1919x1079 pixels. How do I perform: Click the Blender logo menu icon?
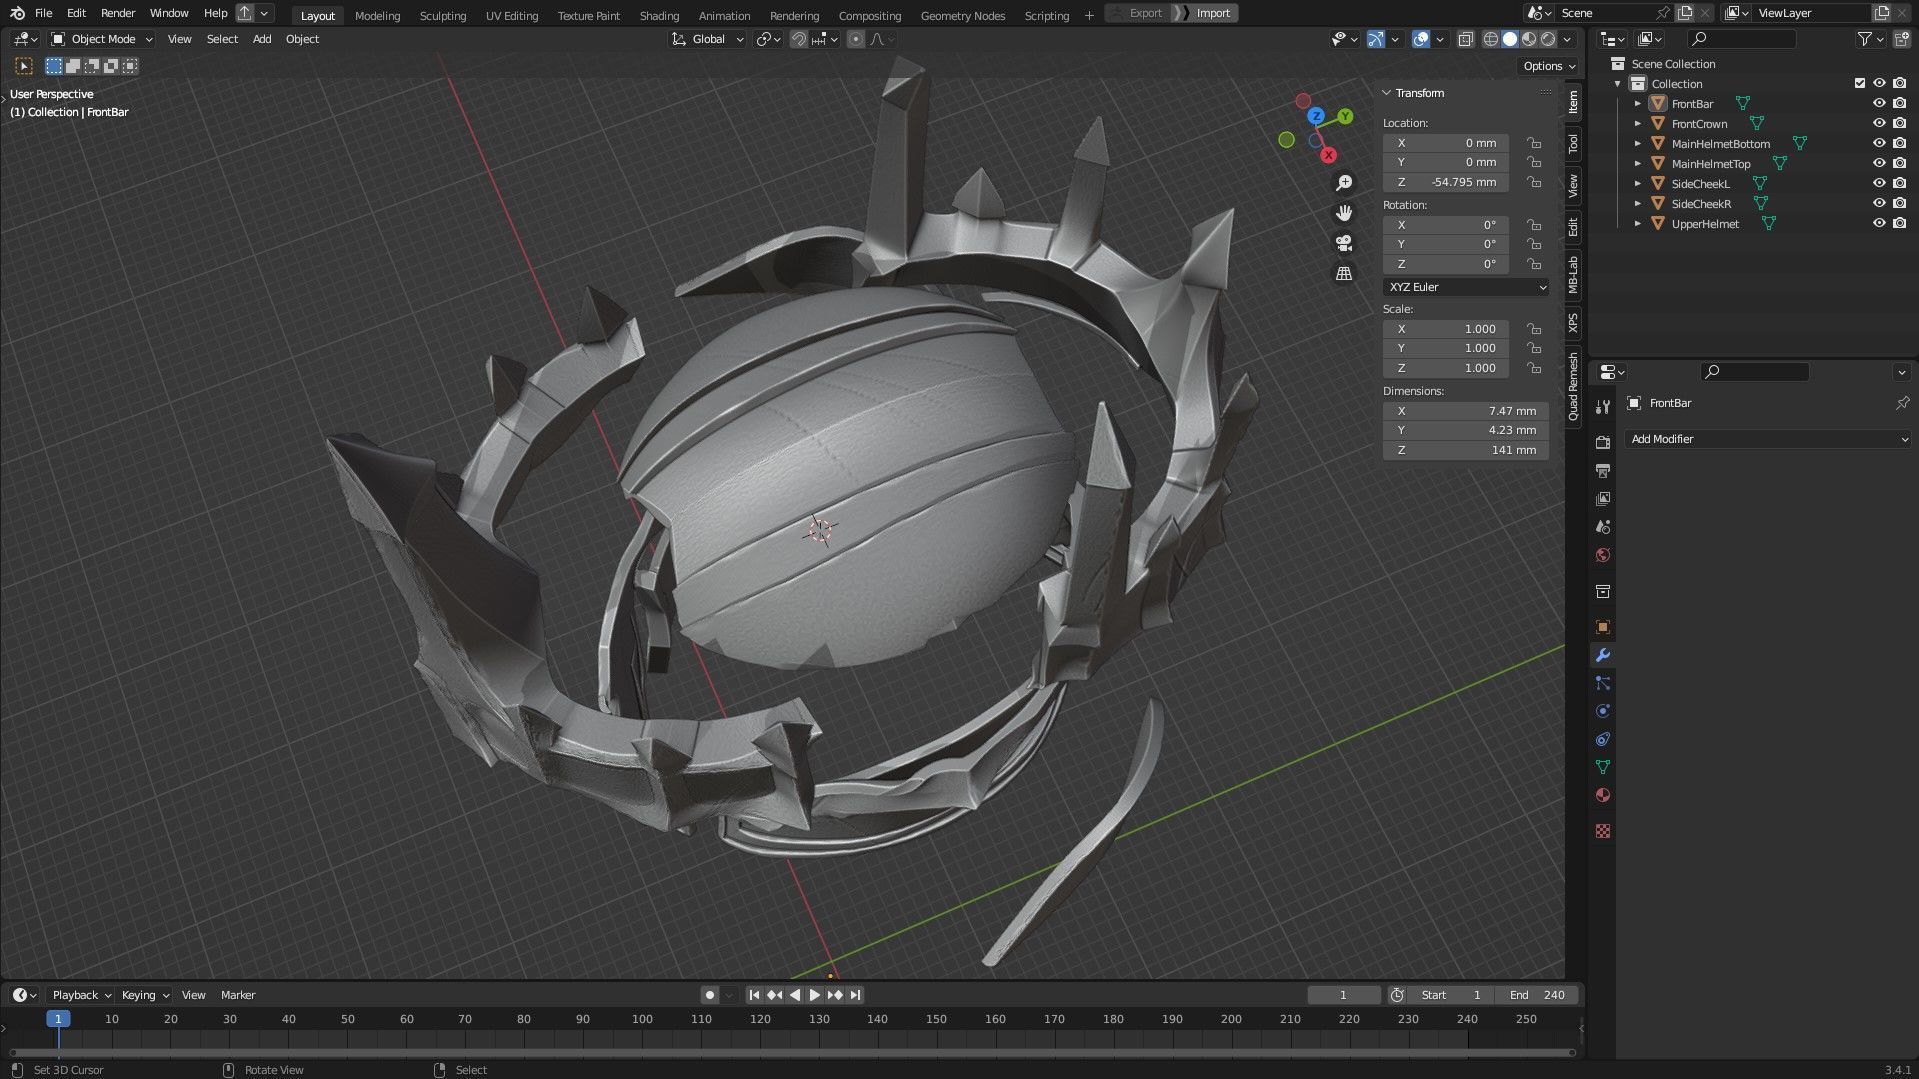pos(17,13)
